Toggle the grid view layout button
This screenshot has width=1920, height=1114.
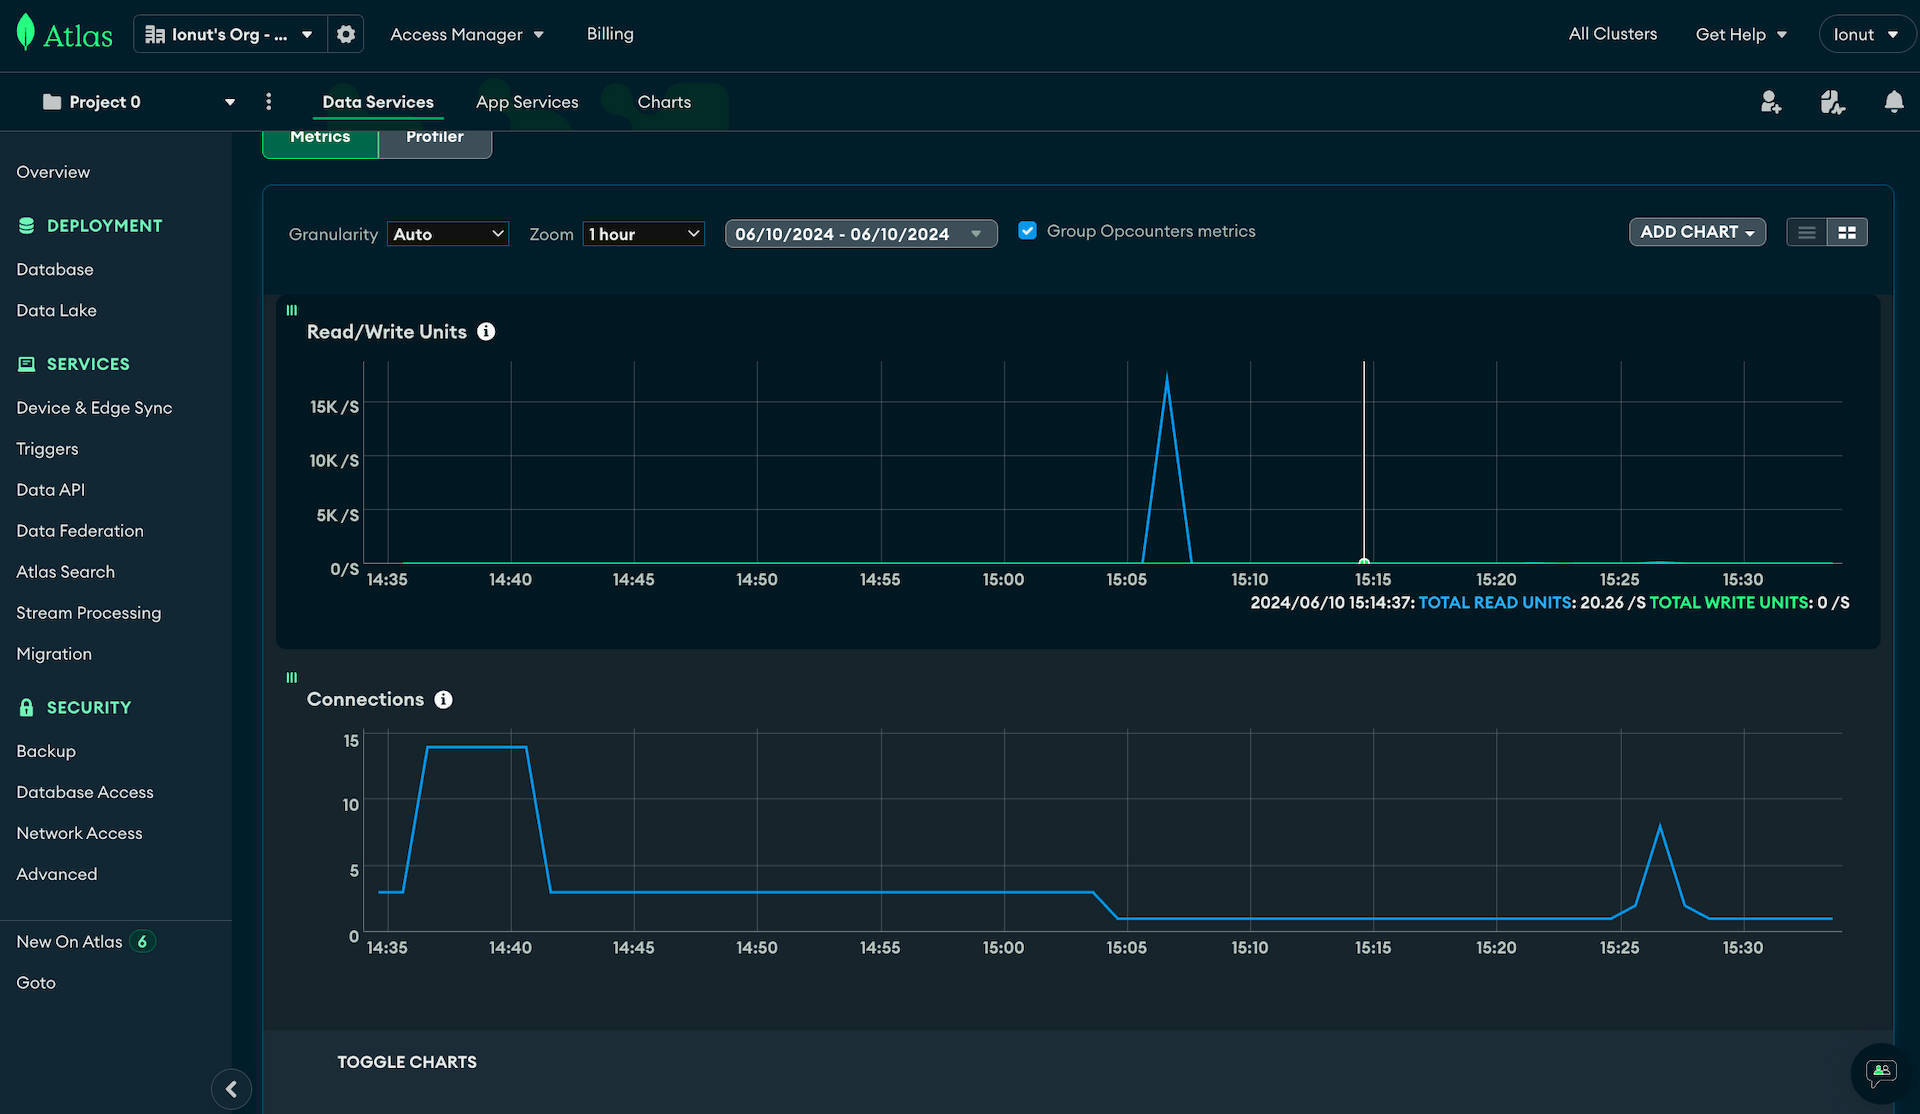pos(1847,231)
